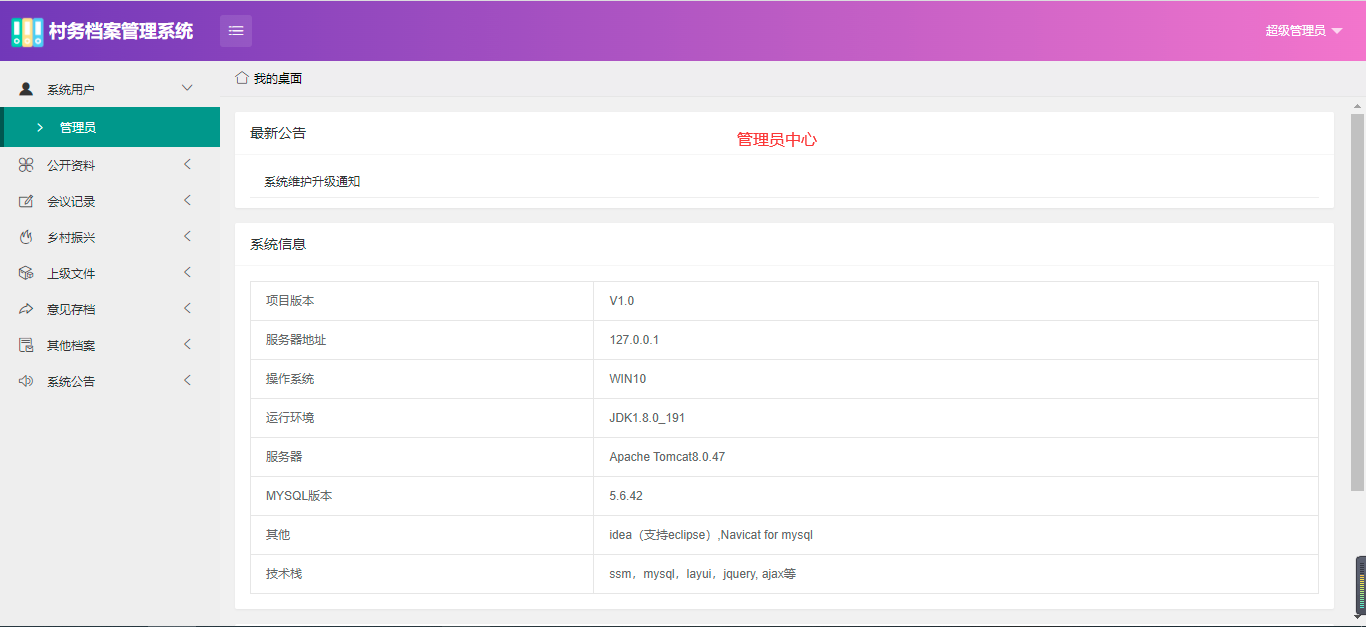Screen dimensions: 1366x627
Task: Open the 系统公告 menu label
Action: (x=71, y=382)
